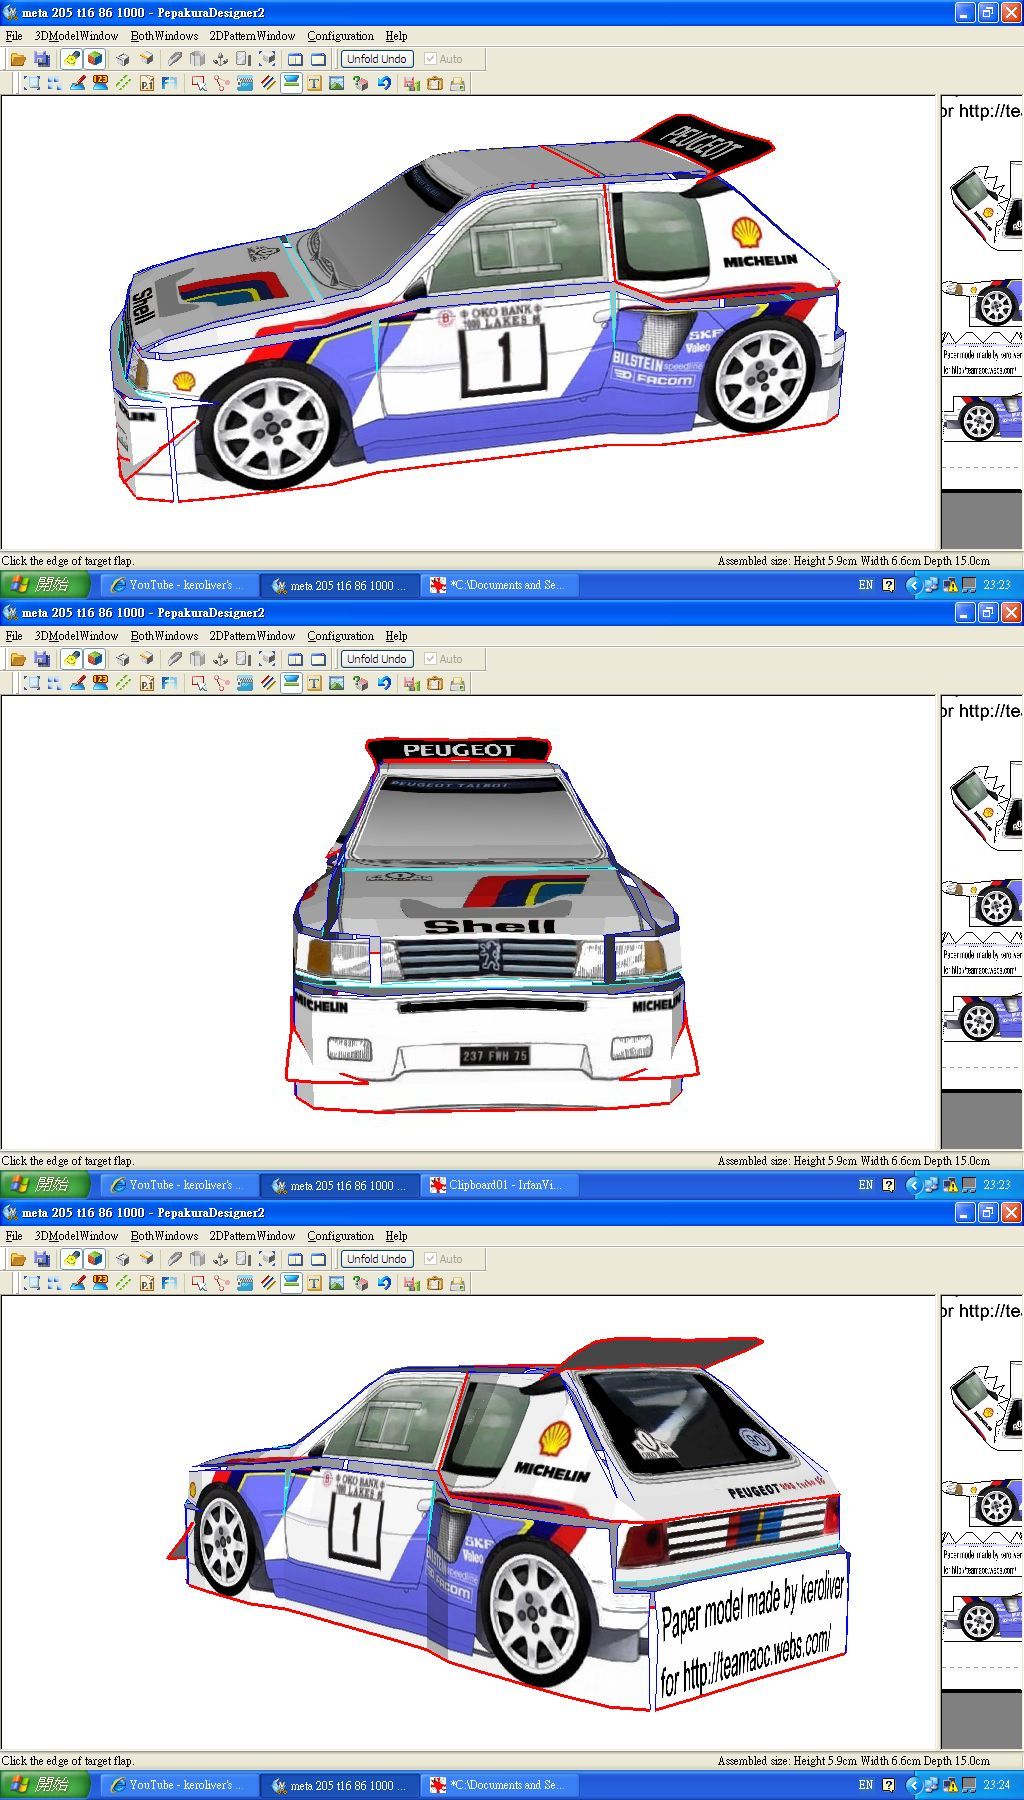Click Save icon in rear car view window
Viewport: 1024px width, 1800px height.
pos(41,1259)
